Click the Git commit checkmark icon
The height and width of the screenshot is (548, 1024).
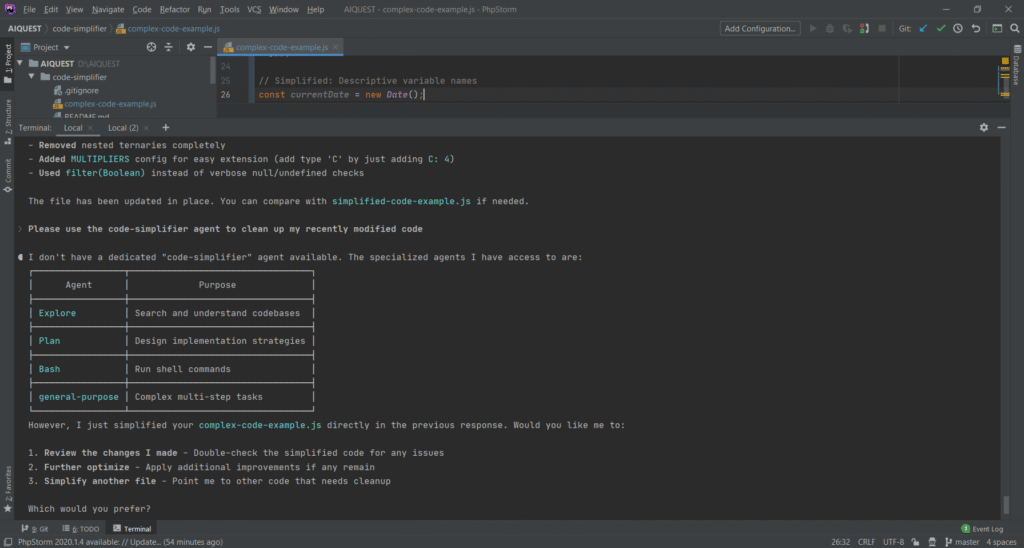coord(941,29)
